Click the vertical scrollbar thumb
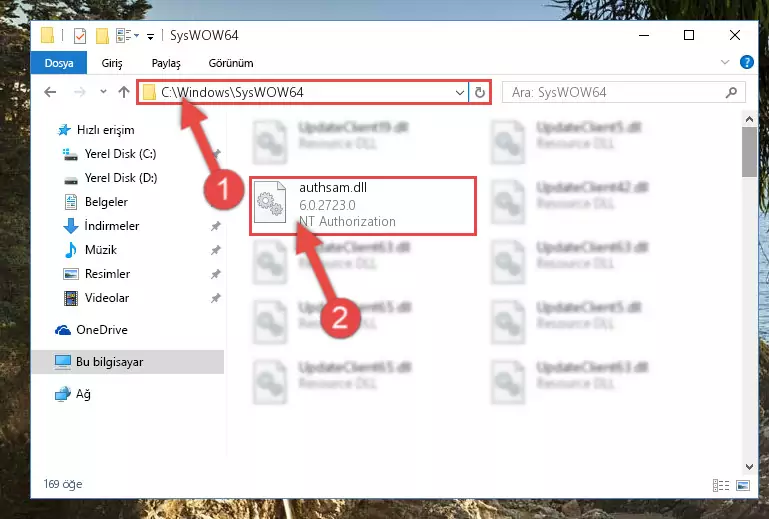Screen dimensions: 769x519 pyautogui.click(x=749, y=152)
